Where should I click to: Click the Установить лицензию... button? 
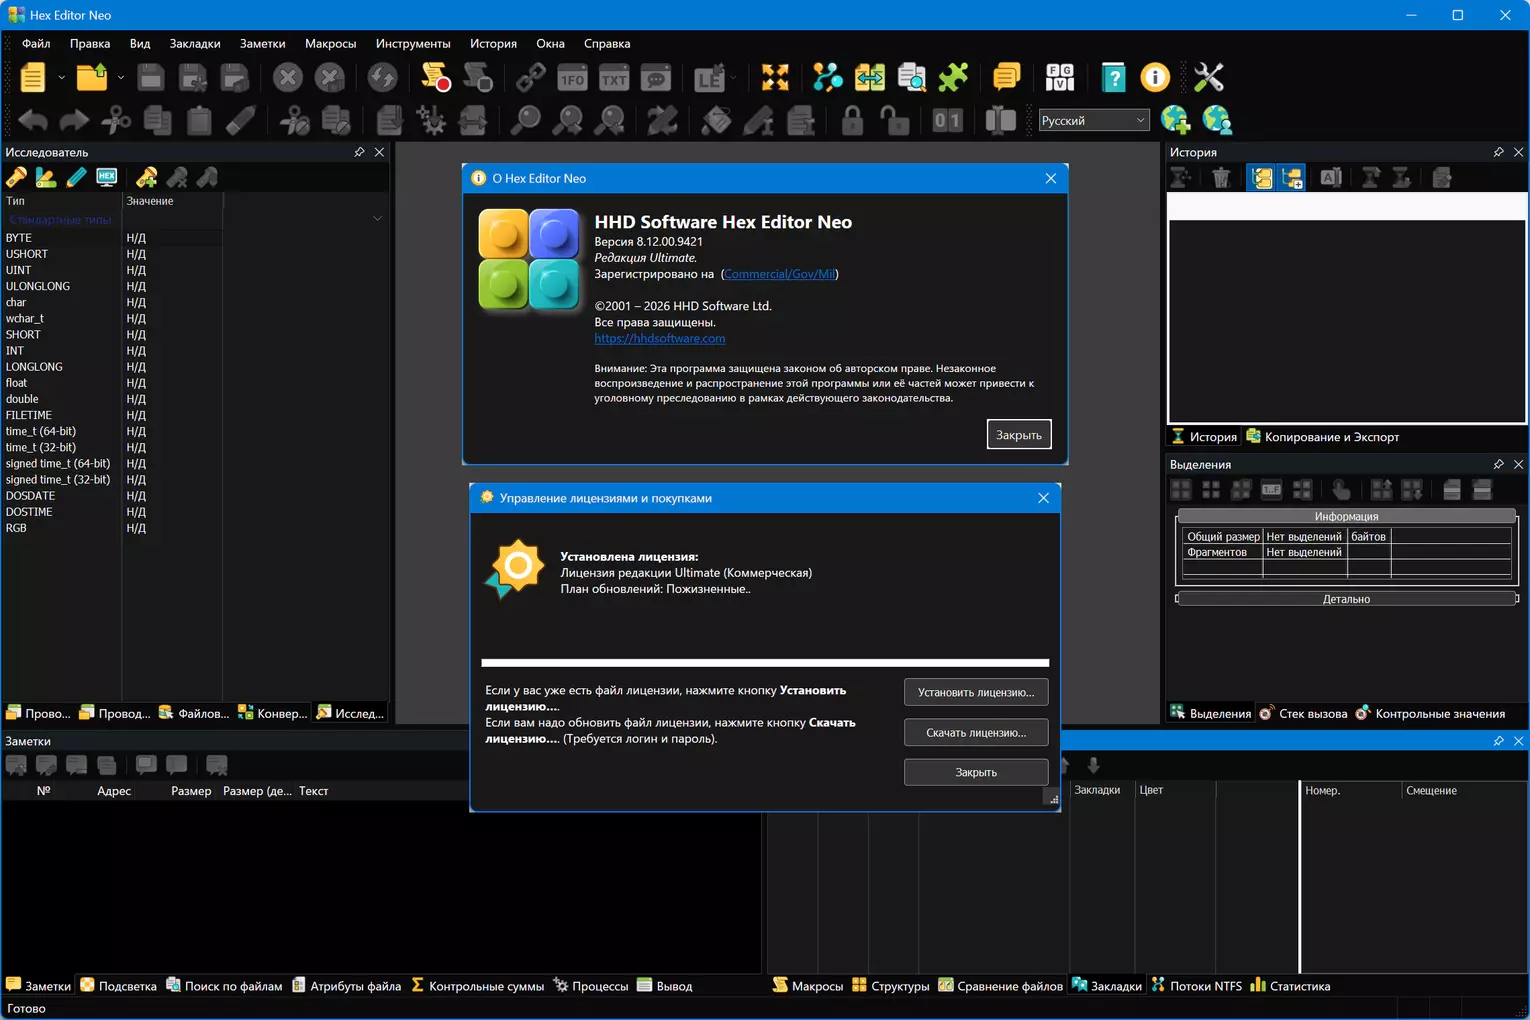tap(976, 692)
